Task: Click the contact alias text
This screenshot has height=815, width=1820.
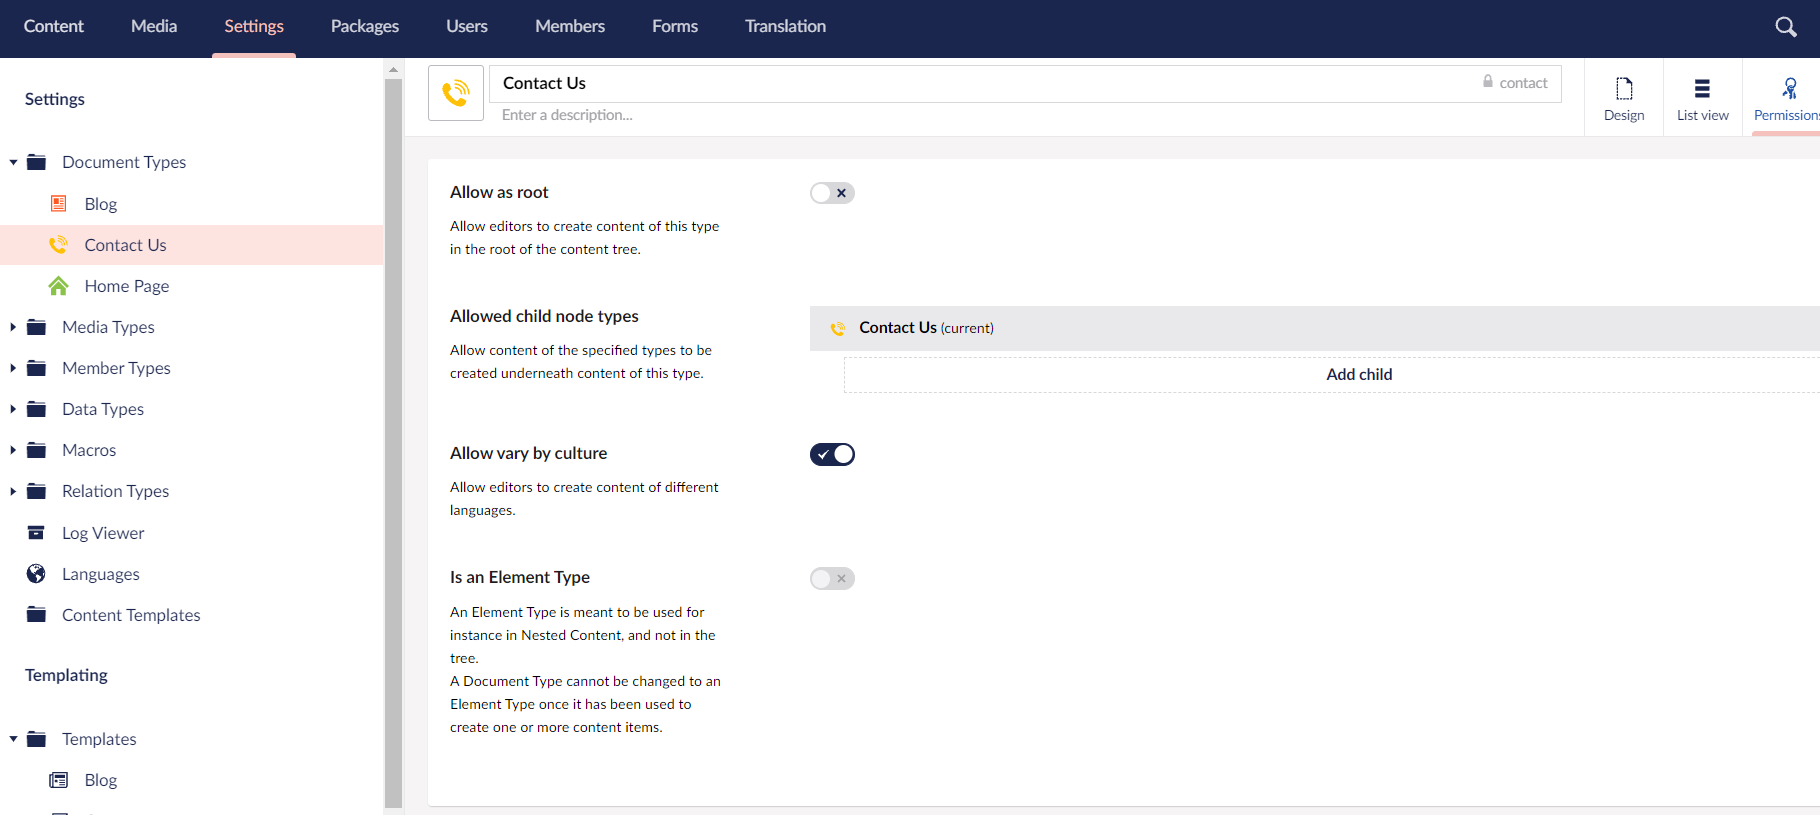Action: tap(1523, 83)
